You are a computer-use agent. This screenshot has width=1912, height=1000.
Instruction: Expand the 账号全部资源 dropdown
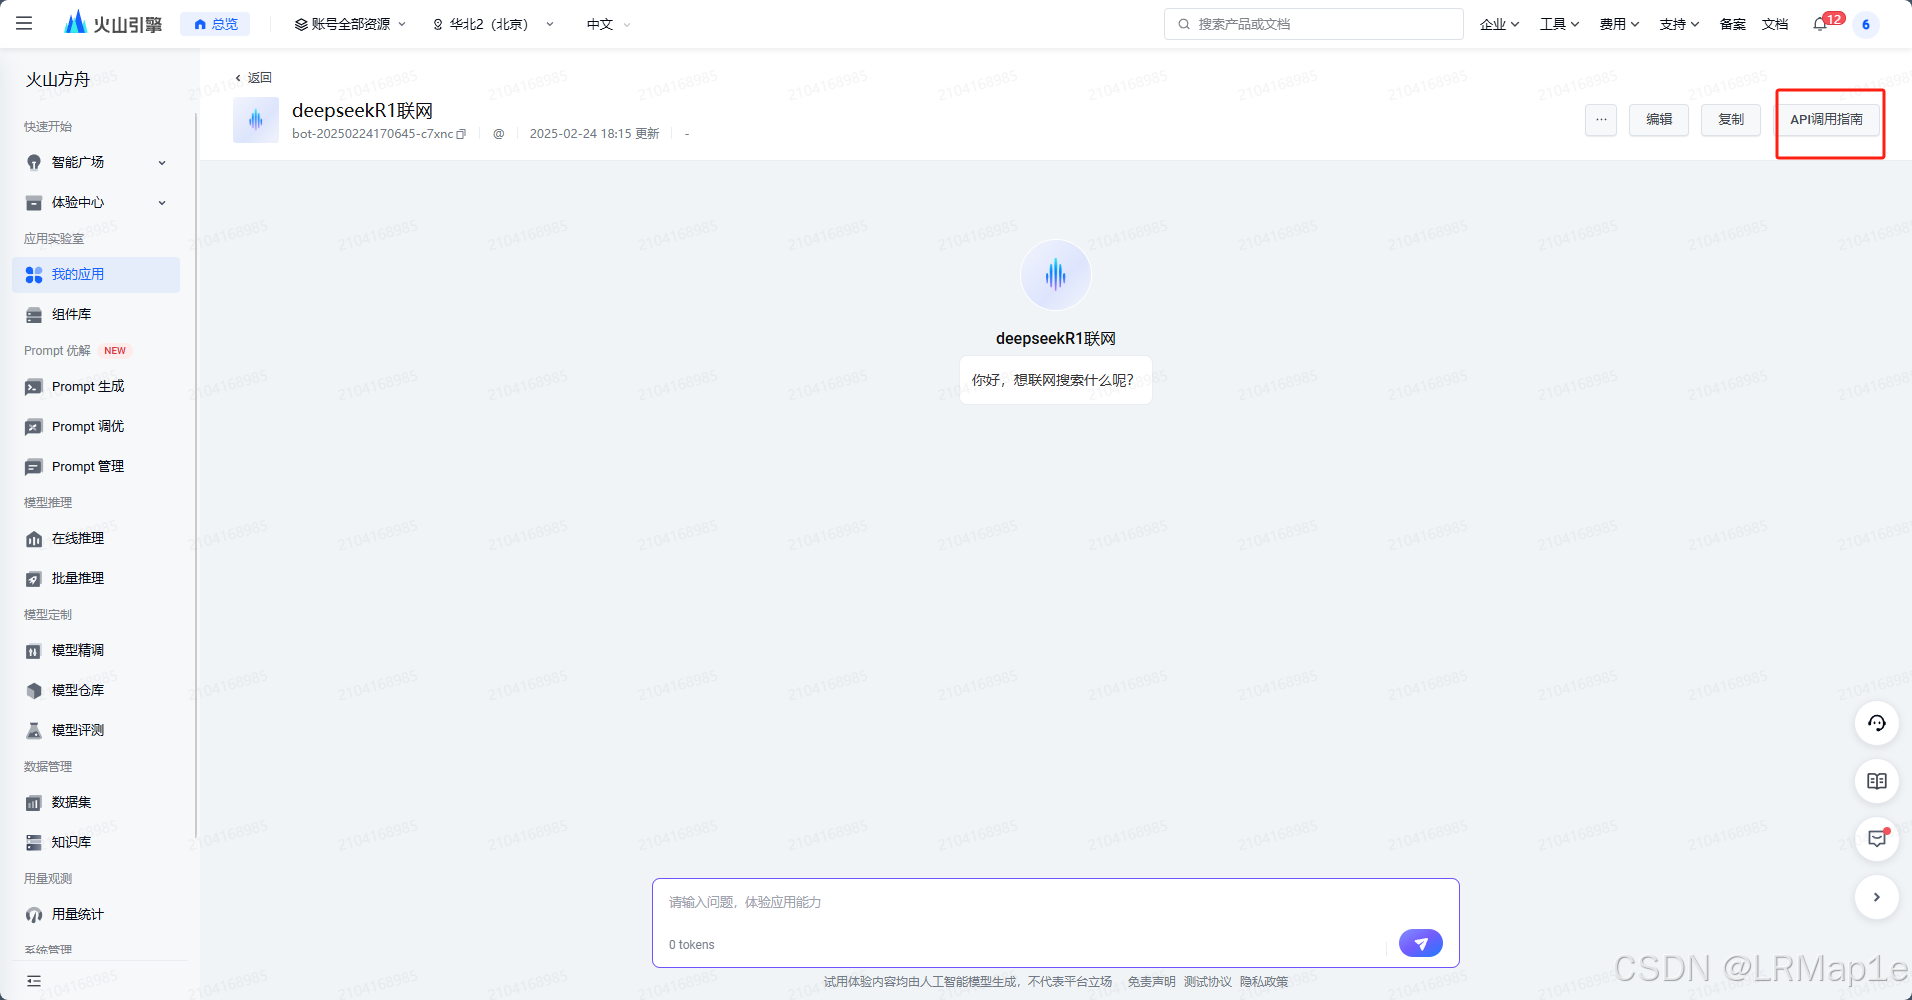pyautogui.click(x=350, y=24)
